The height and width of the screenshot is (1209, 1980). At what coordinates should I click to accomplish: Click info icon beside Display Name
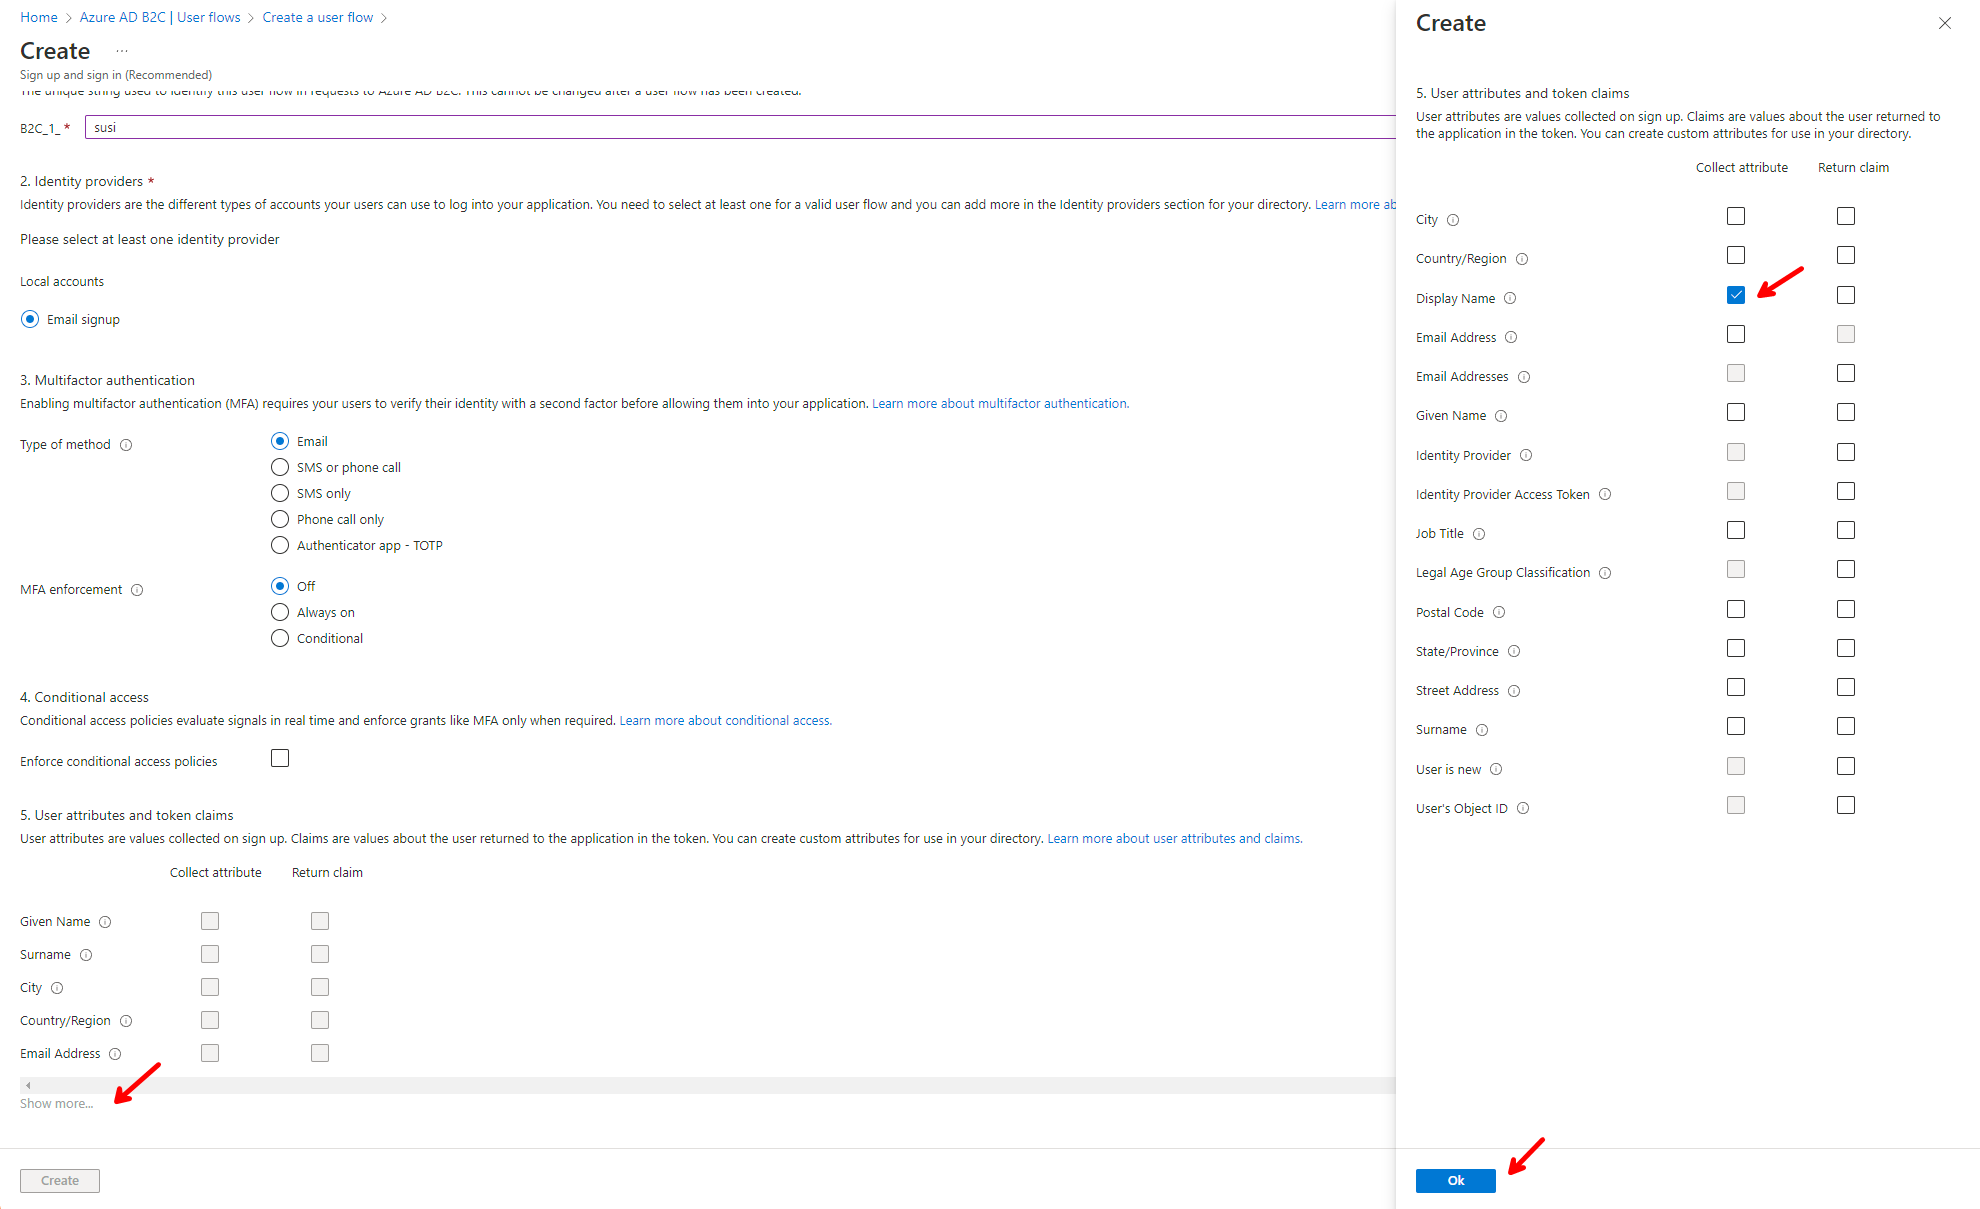(x=1510, y=298)
